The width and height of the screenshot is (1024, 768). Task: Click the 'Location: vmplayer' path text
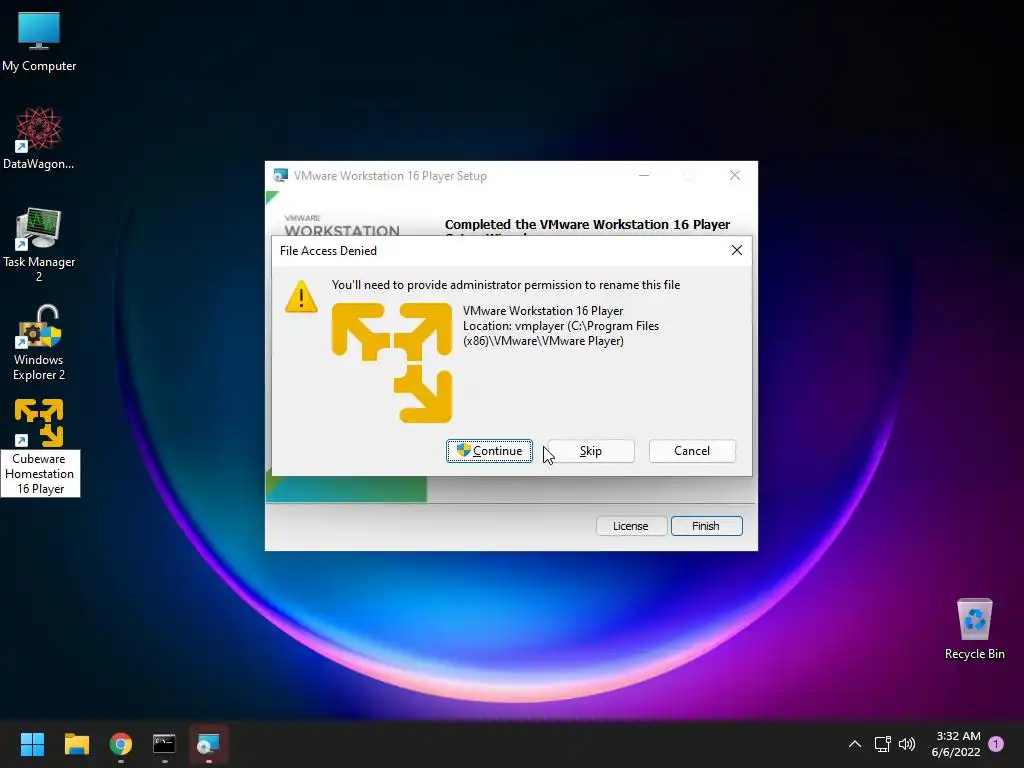(561, 333)
